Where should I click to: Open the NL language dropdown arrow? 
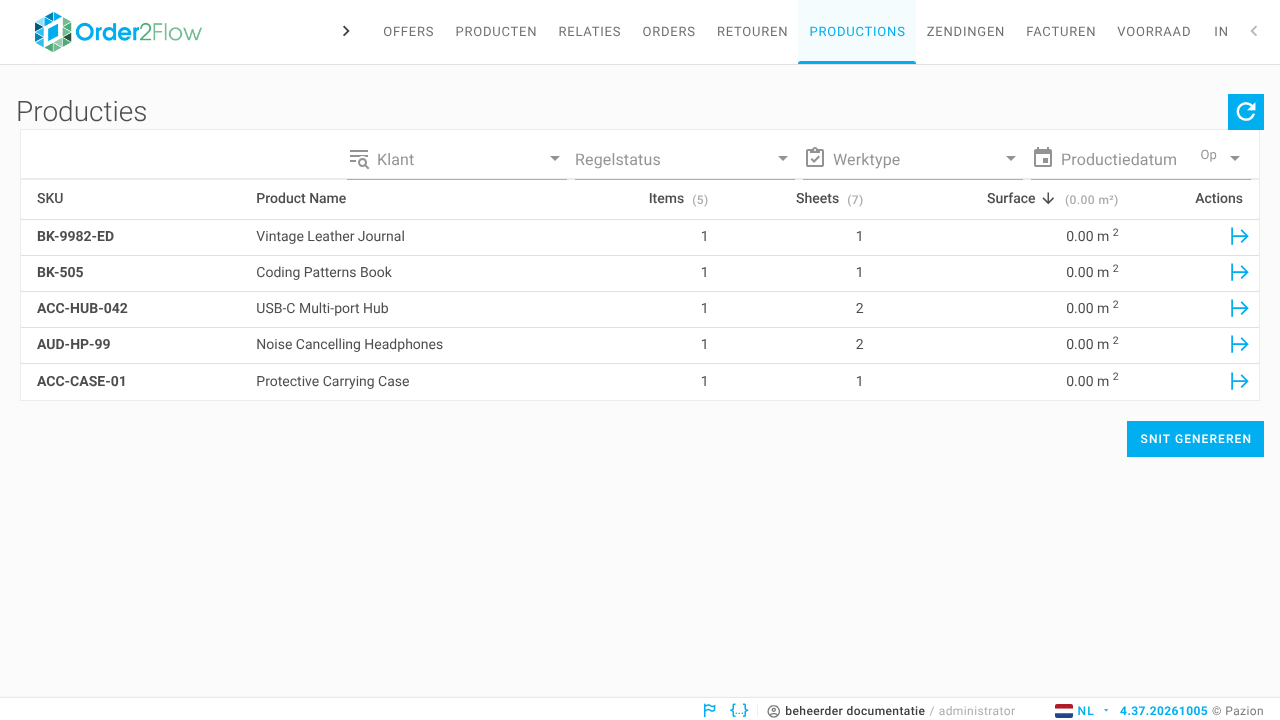point(1106,711)
